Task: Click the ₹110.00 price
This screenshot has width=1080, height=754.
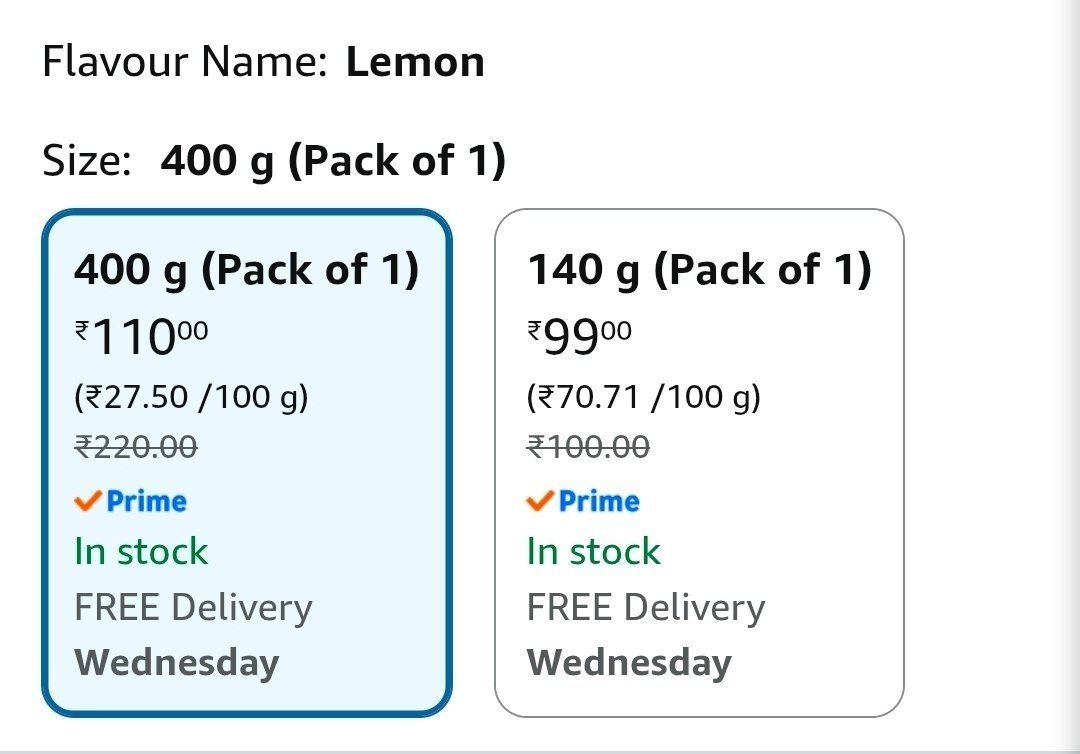Action: click(x=141, y=337)
